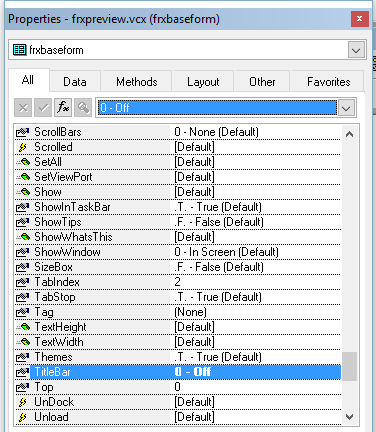
Task: Click the cancel (X) button beside the value box
Action: (23, 108)
